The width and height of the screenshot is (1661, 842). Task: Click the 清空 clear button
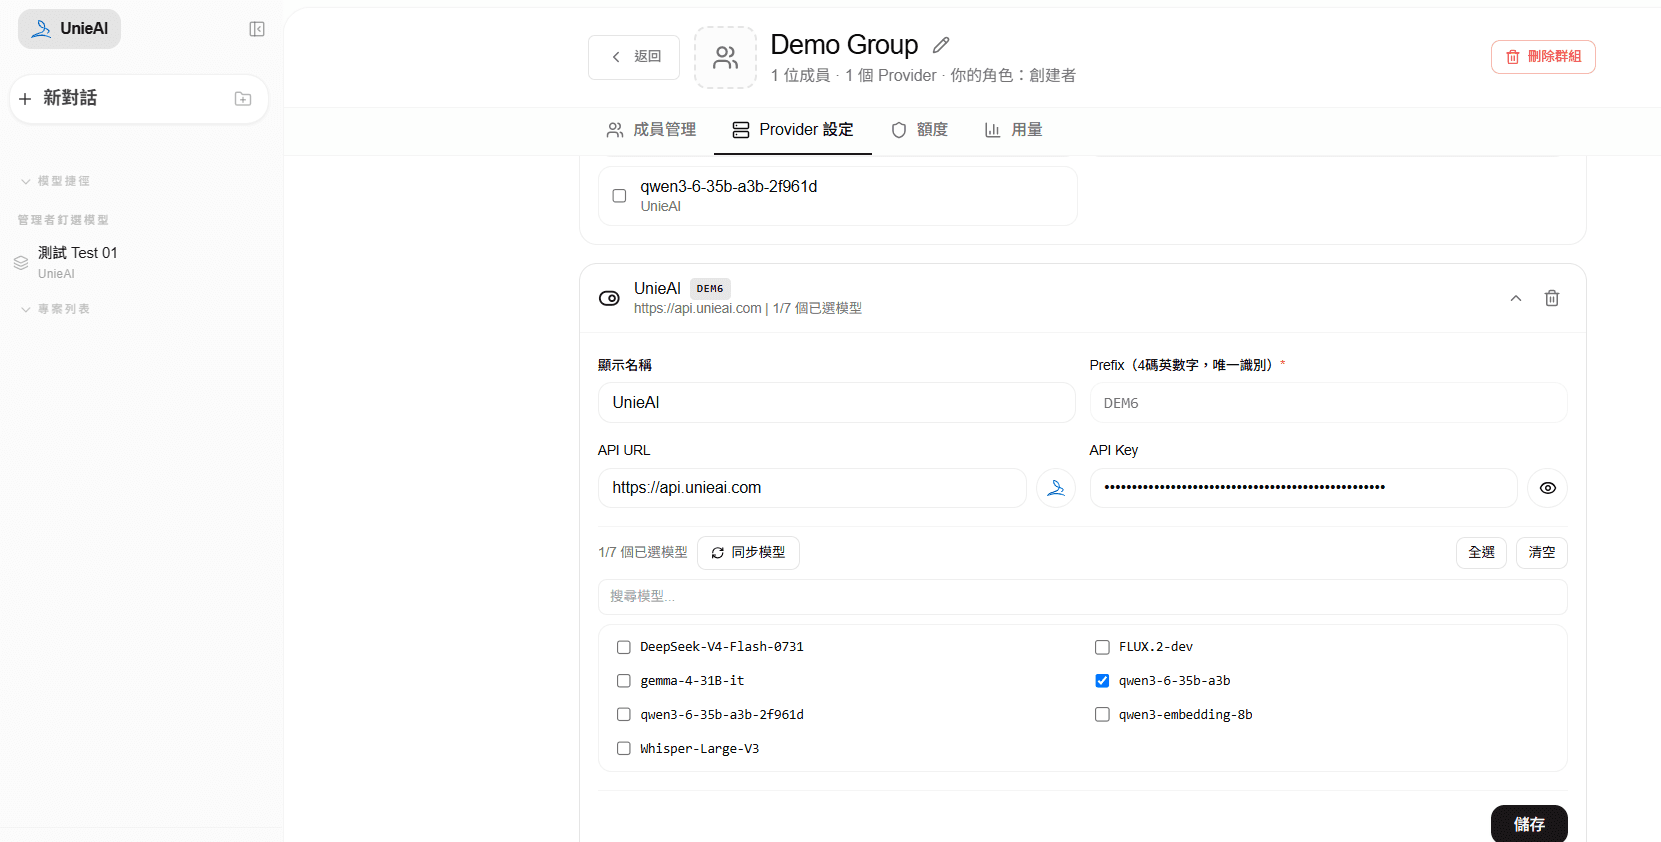point(1542,553)
